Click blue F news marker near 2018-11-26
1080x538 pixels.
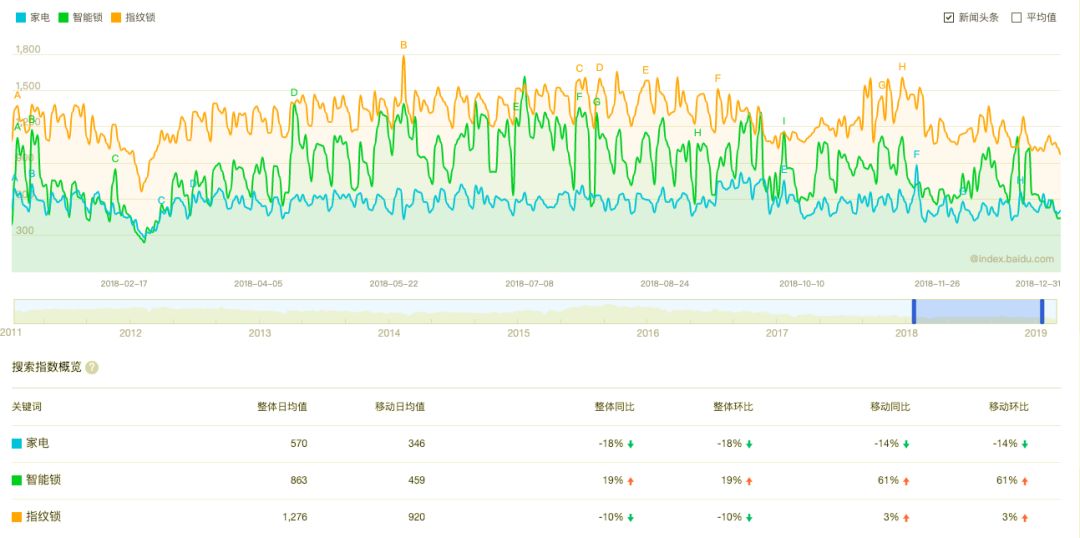click(x=916, y=154)
